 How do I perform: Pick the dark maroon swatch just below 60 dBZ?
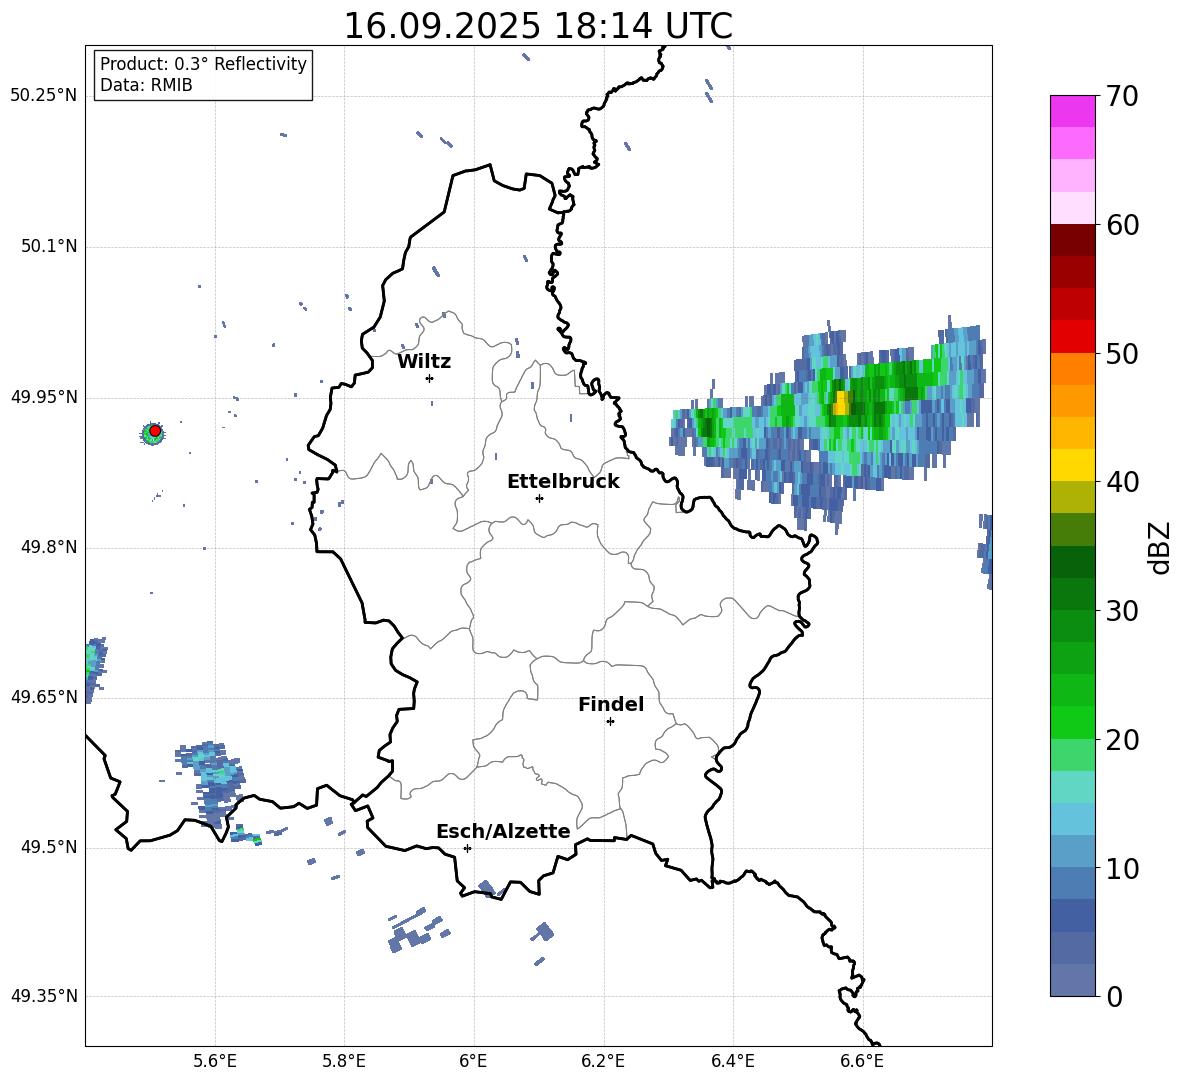coord(1073,240)
